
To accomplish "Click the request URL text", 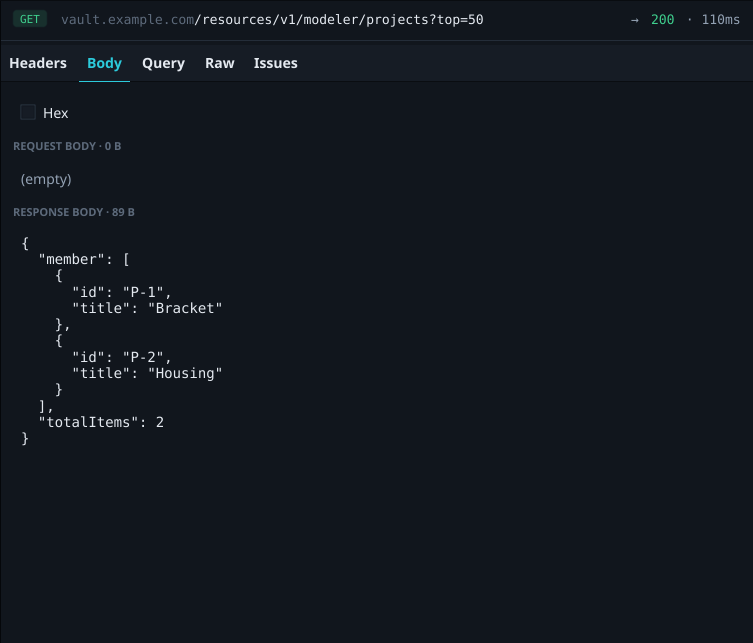I will pos(272,20).
